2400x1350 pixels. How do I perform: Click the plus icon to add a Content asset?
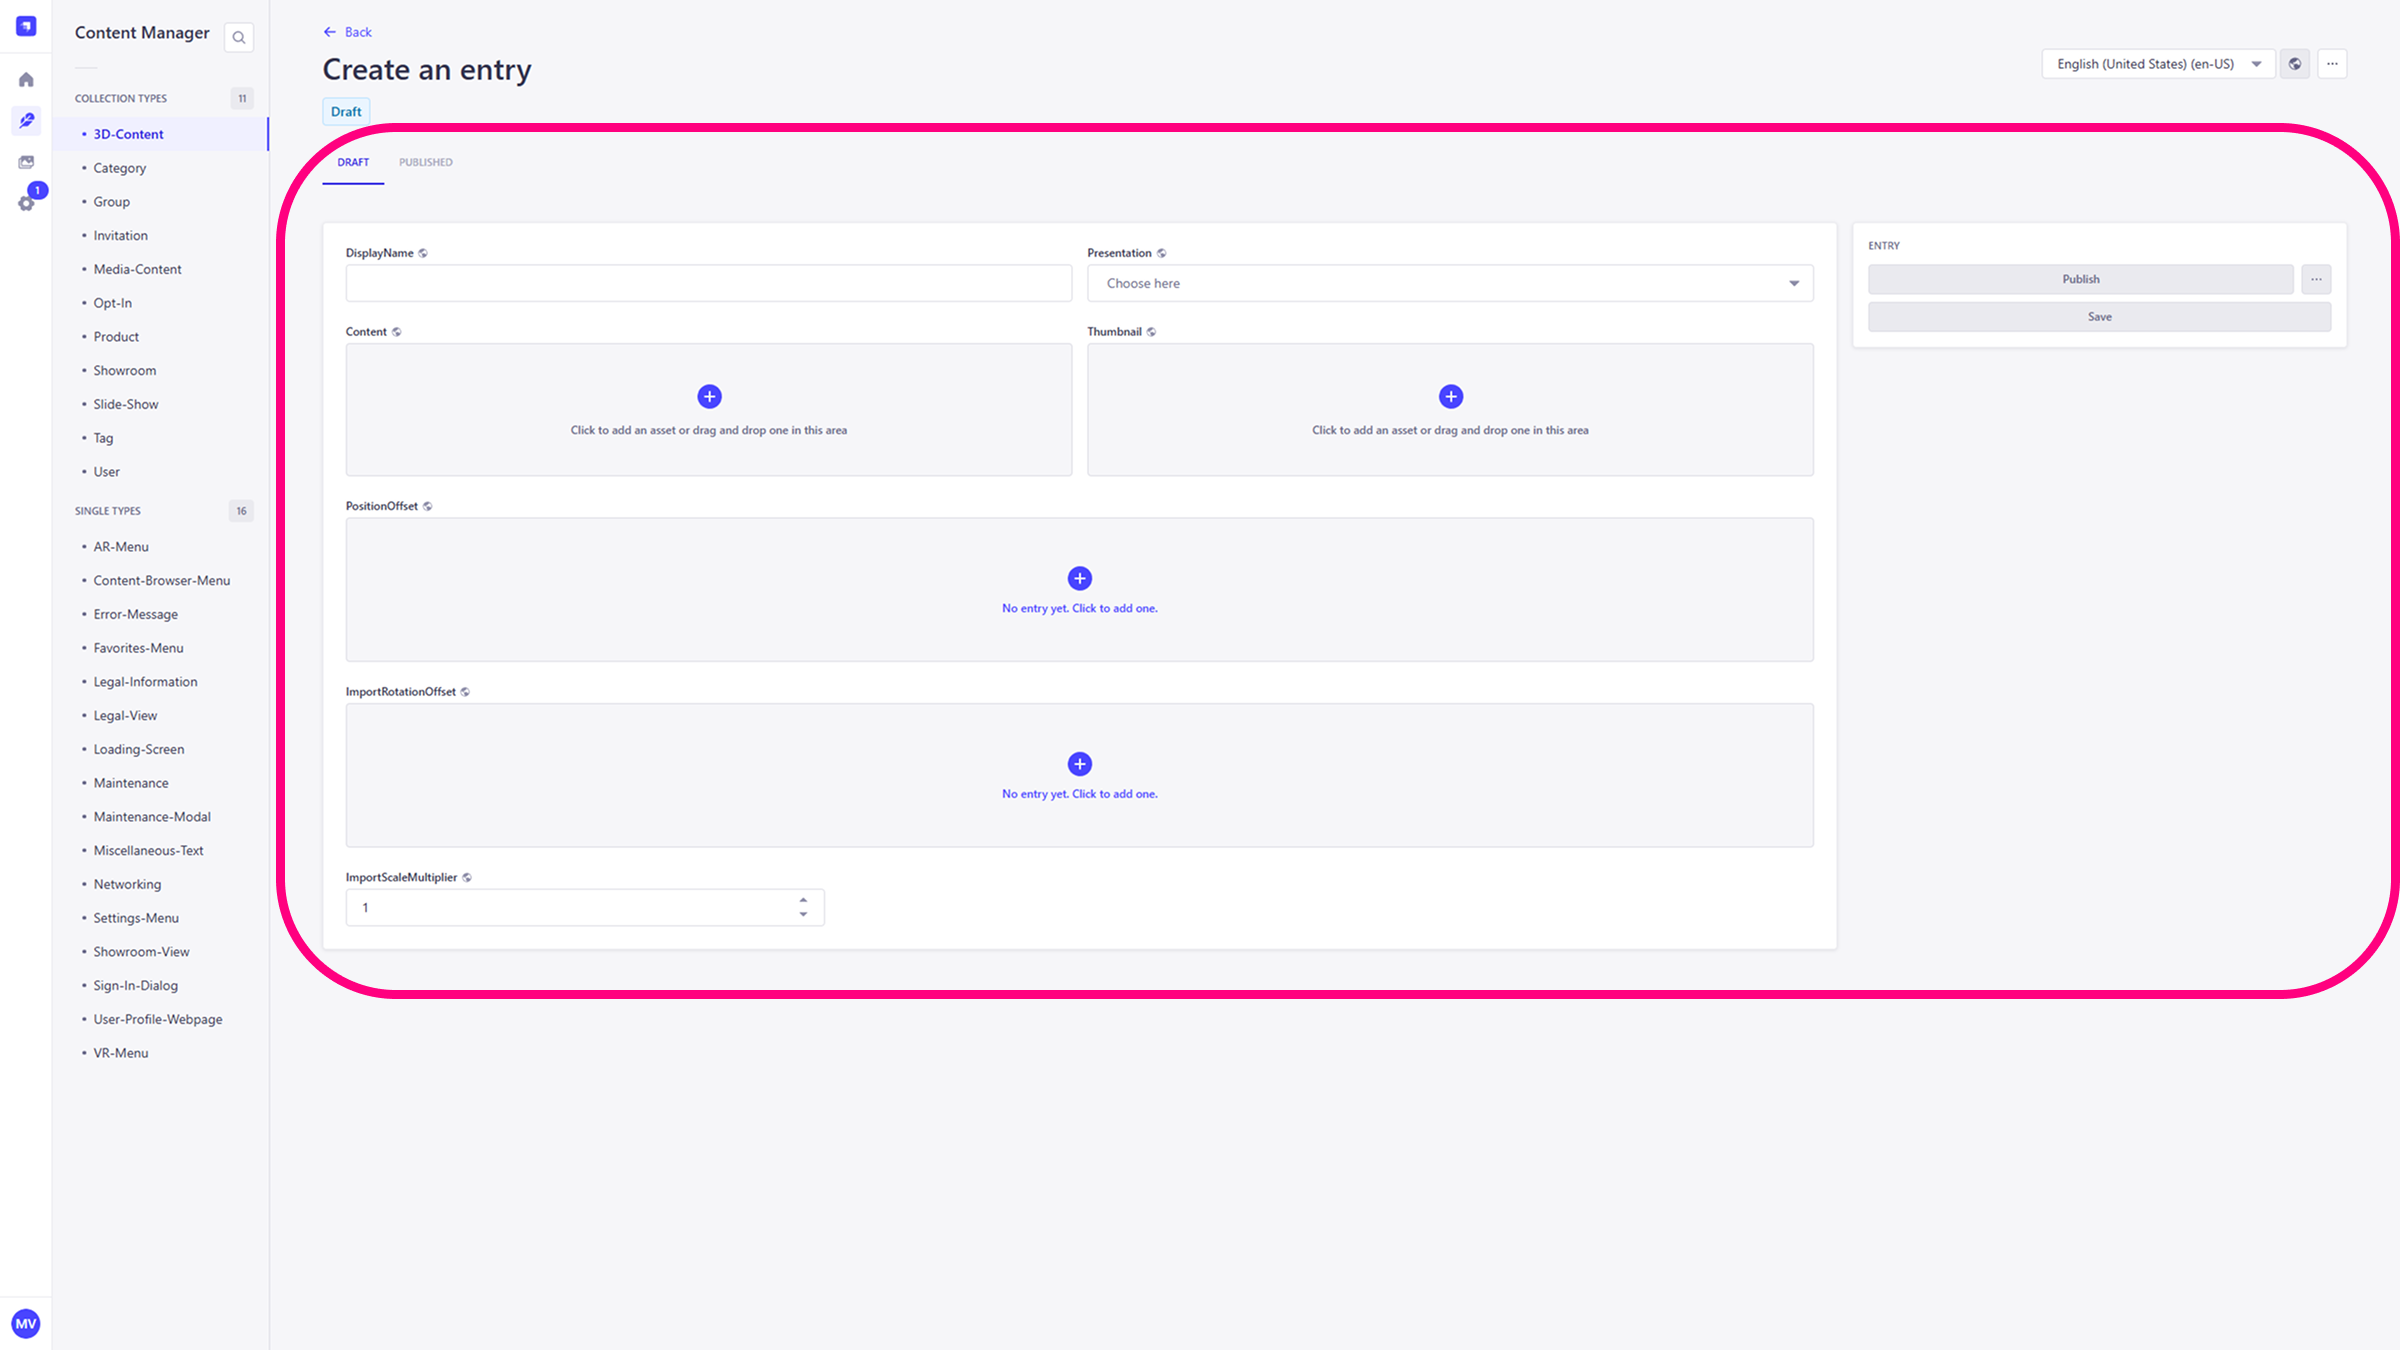(708, 396)
